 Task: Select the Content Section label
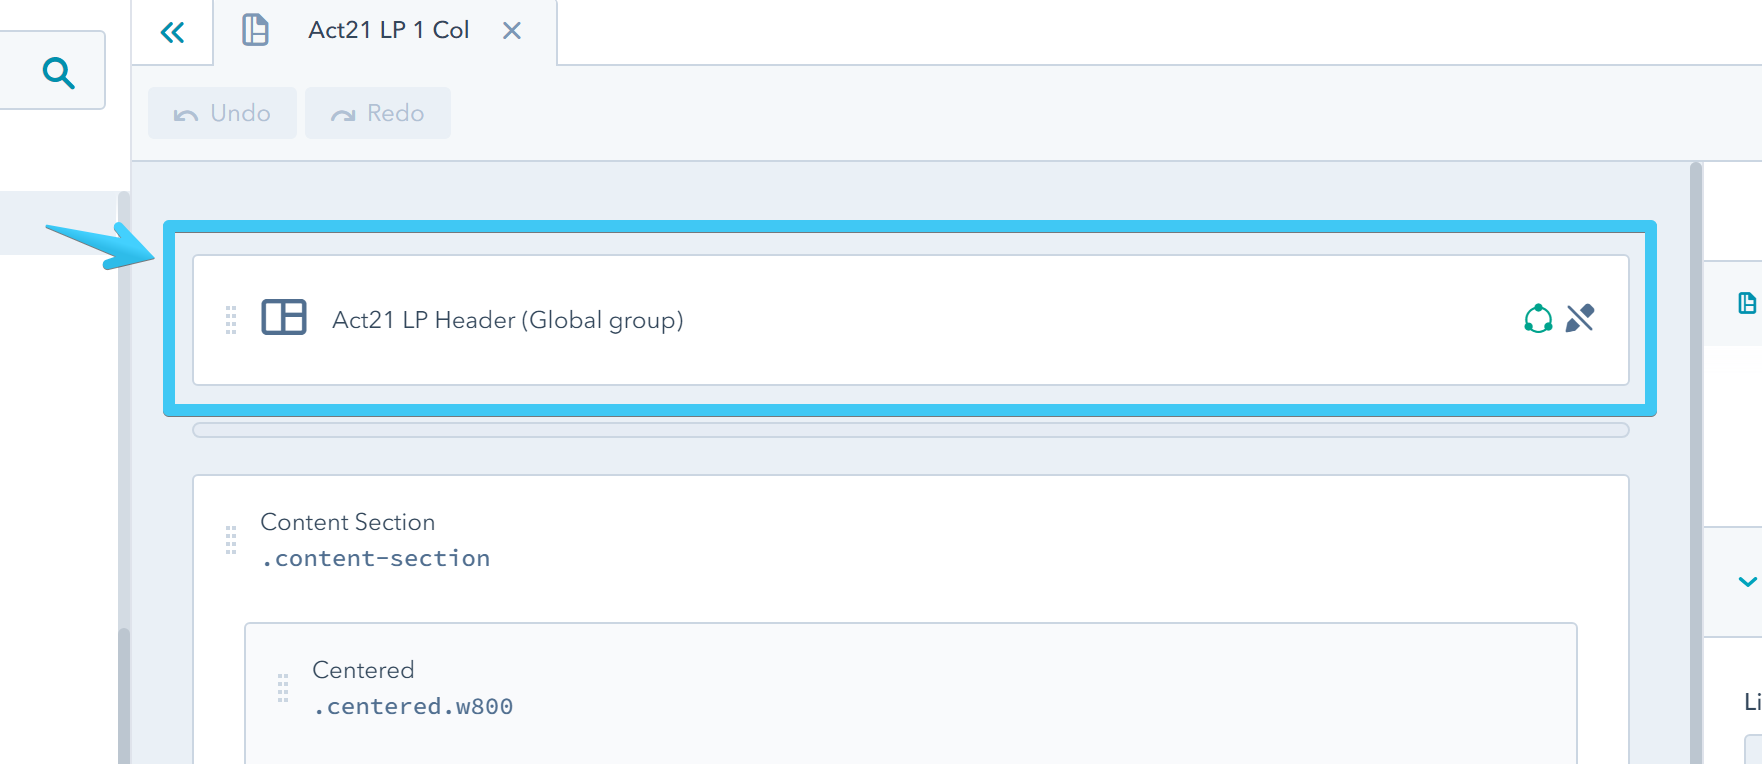348,522
